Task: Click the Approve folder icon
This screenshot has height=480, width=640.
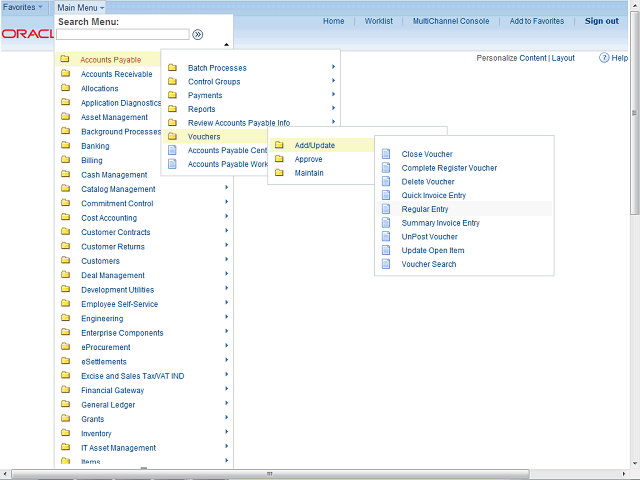Action: 279,159
